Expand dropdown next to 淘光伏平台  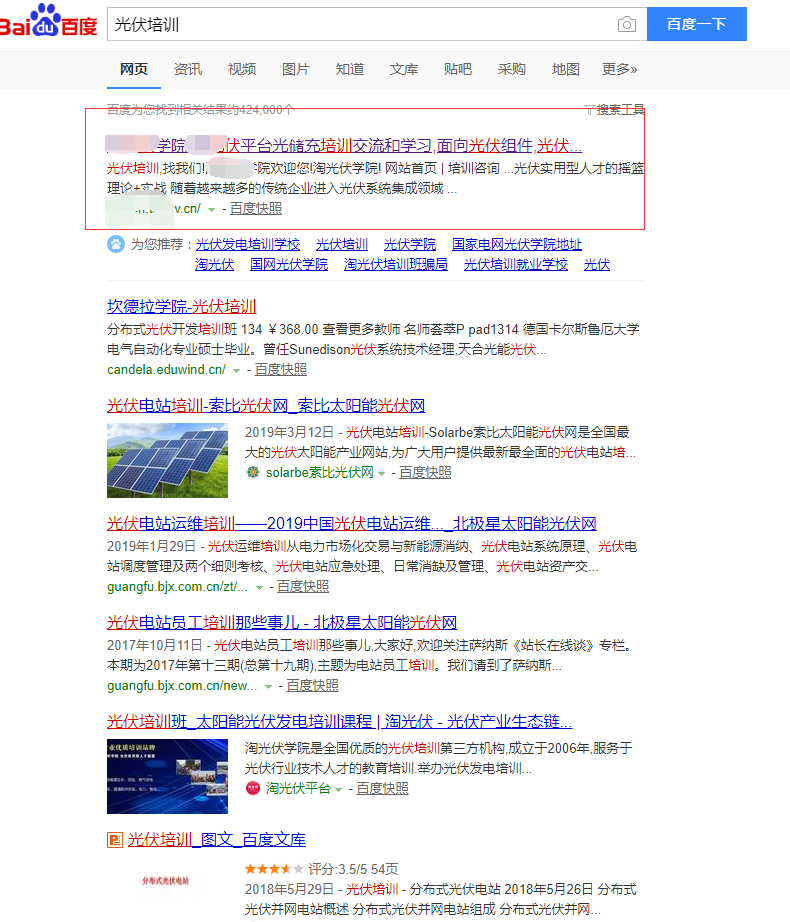pyautogui.click(x=339, y=790)
